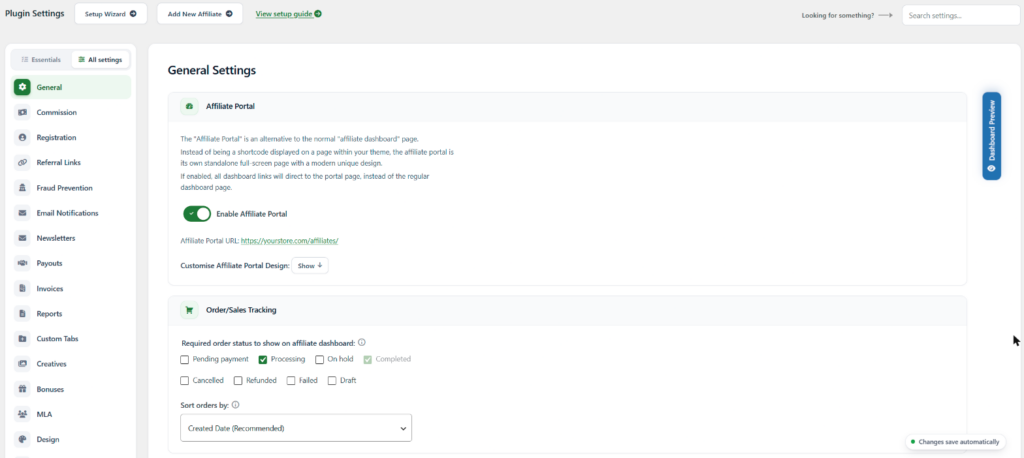Open the Dashboard Preview side button

pyautogui.click(x=991, y=136)
